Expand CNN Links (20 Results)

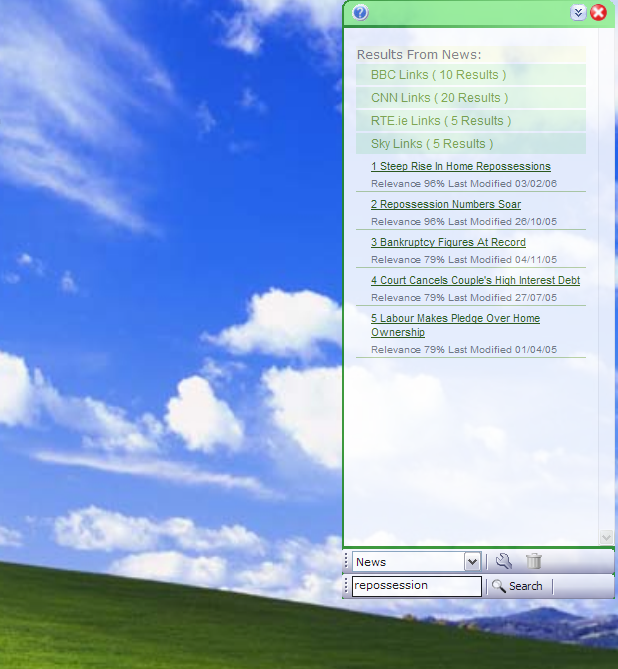471,98
